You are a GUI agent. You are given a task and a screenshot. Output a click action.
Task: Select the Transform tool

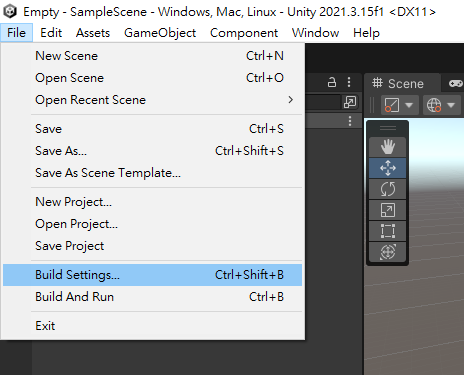[x=387, y=252]
